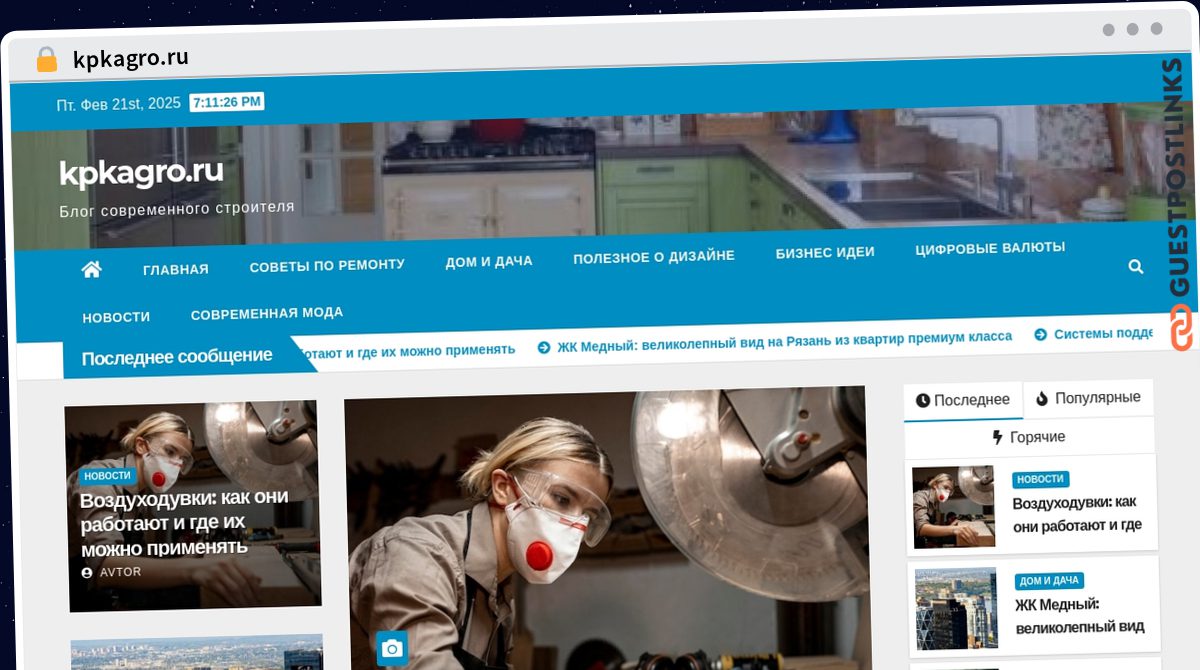Click ДОМ И ДАЧА tag in sidebar
The width and height of the screenshot is (1200, 670).
coord(1050,581)
